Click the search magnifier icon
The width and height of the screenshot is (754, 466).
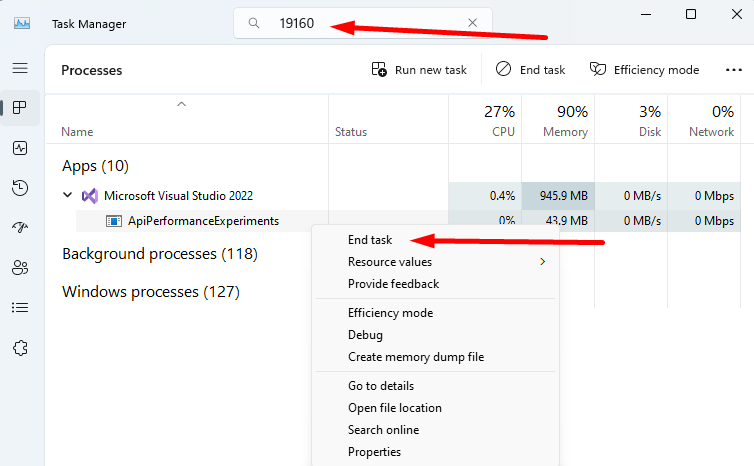point(254,23)
